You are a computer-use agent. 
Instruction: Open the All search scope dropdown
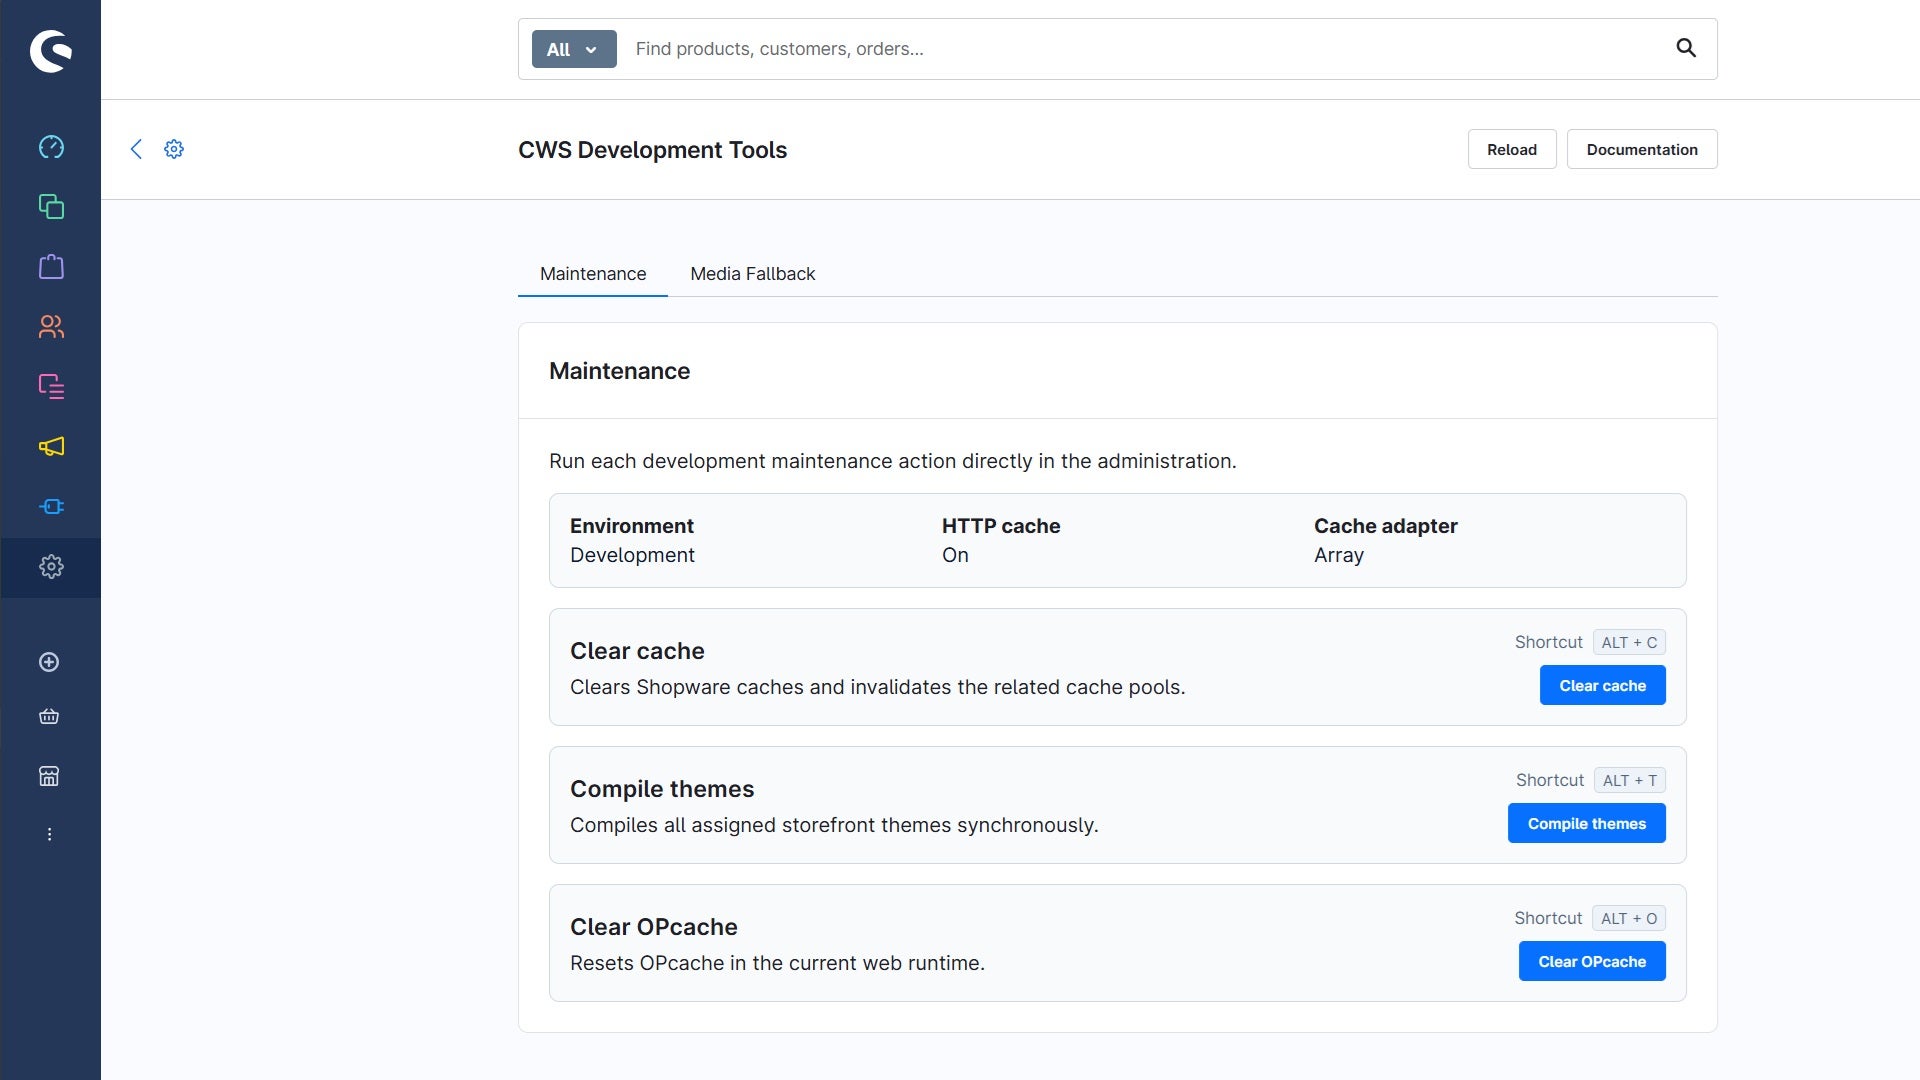[574, 49]
